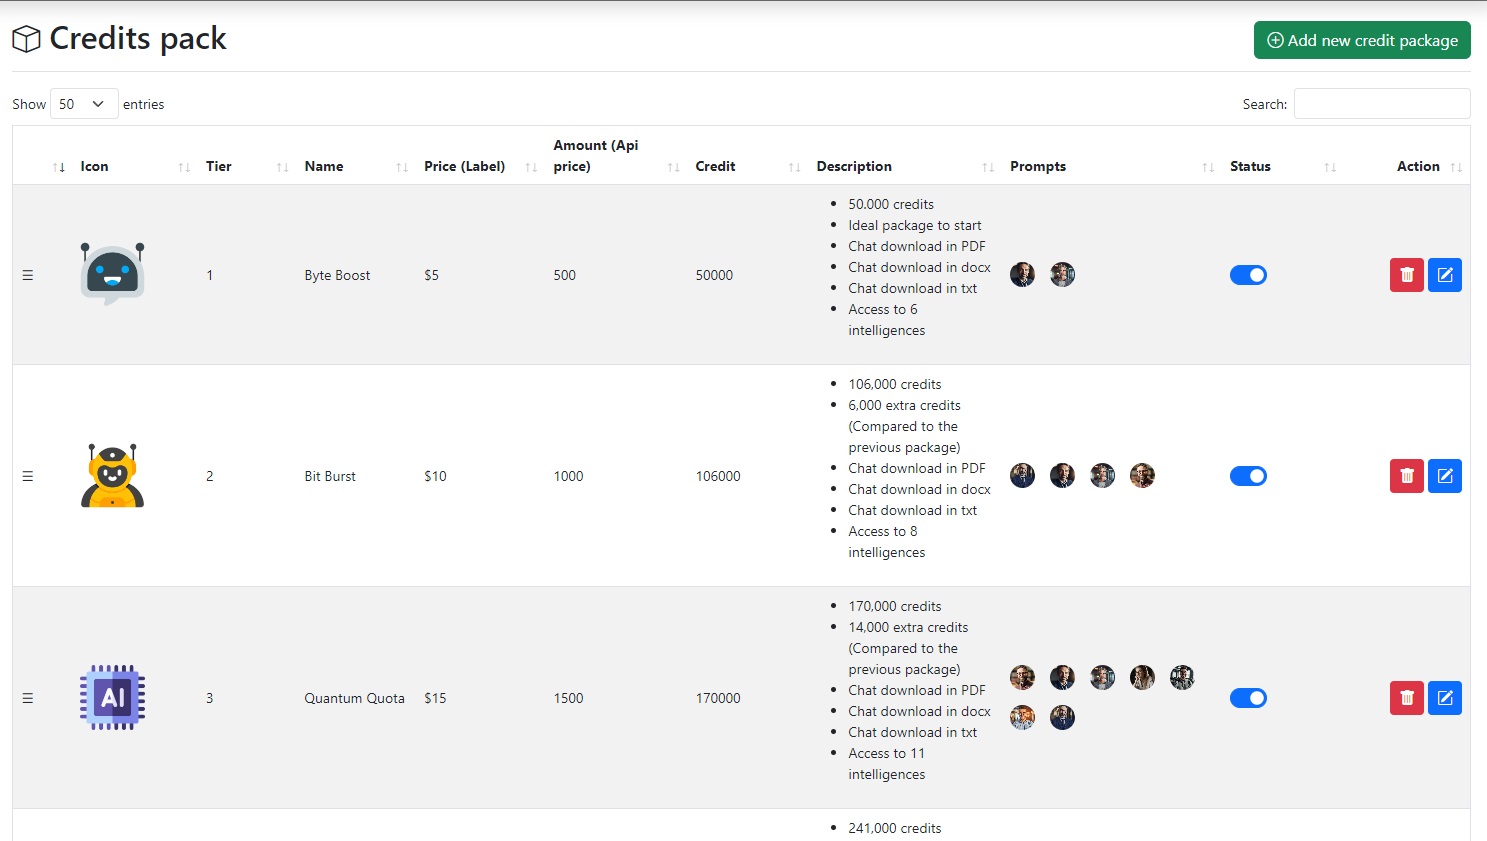Sort by the Name column header
1487x841 pixels.
[324, 167]
